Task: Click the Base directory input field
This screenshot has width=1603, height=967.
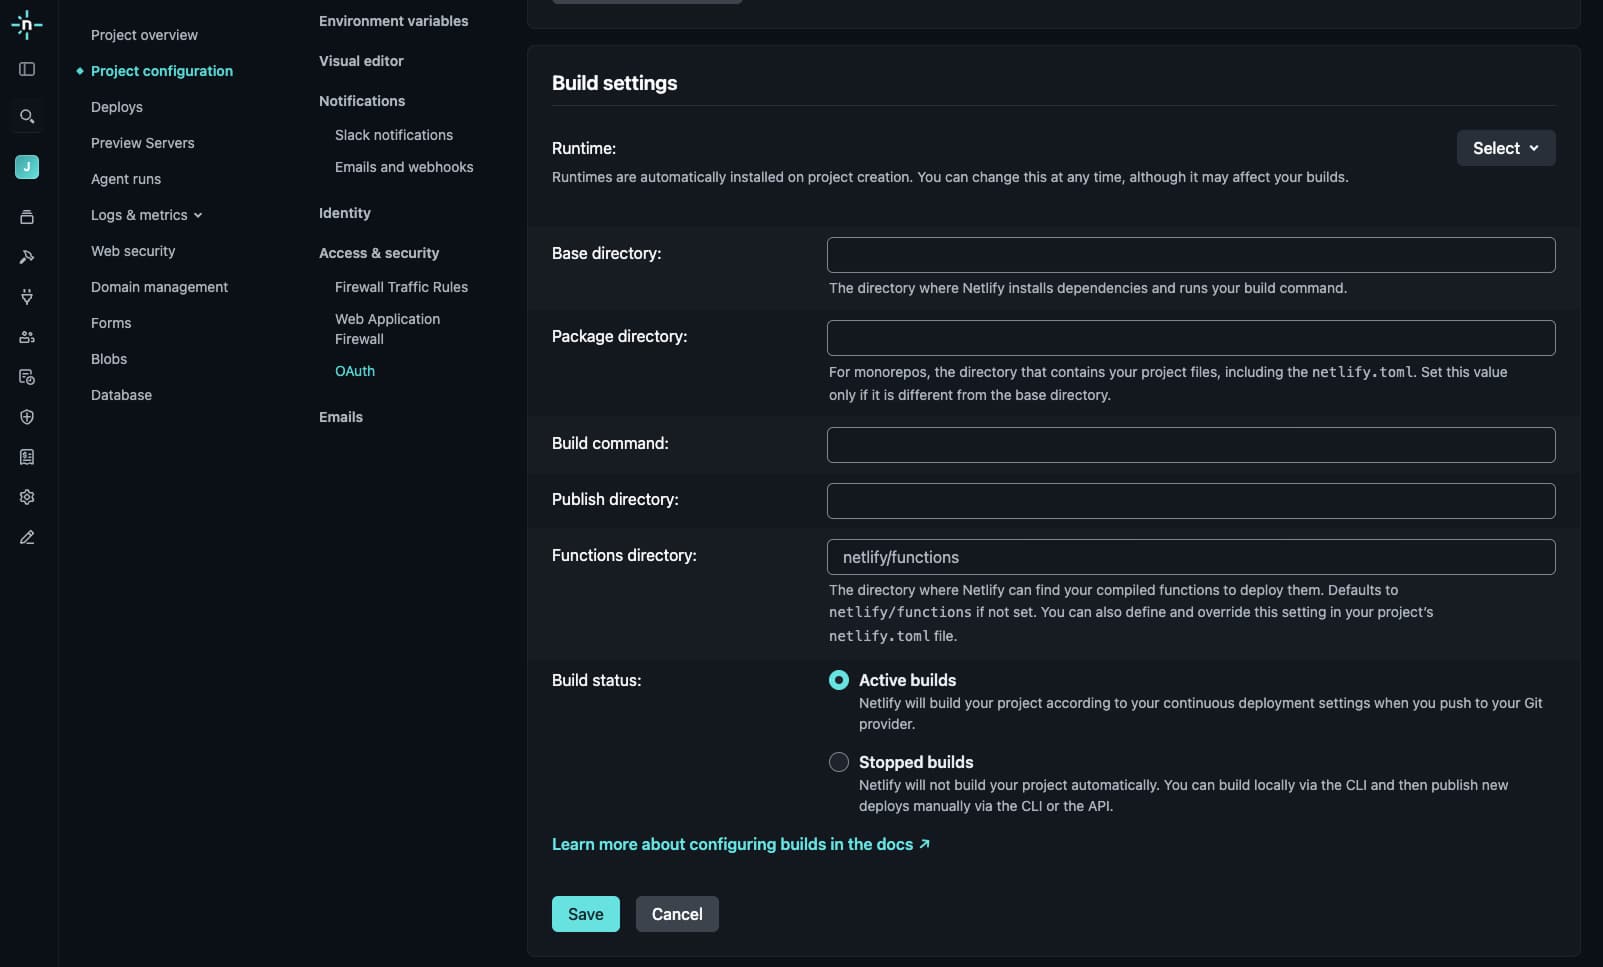Action: [1191, 255]
